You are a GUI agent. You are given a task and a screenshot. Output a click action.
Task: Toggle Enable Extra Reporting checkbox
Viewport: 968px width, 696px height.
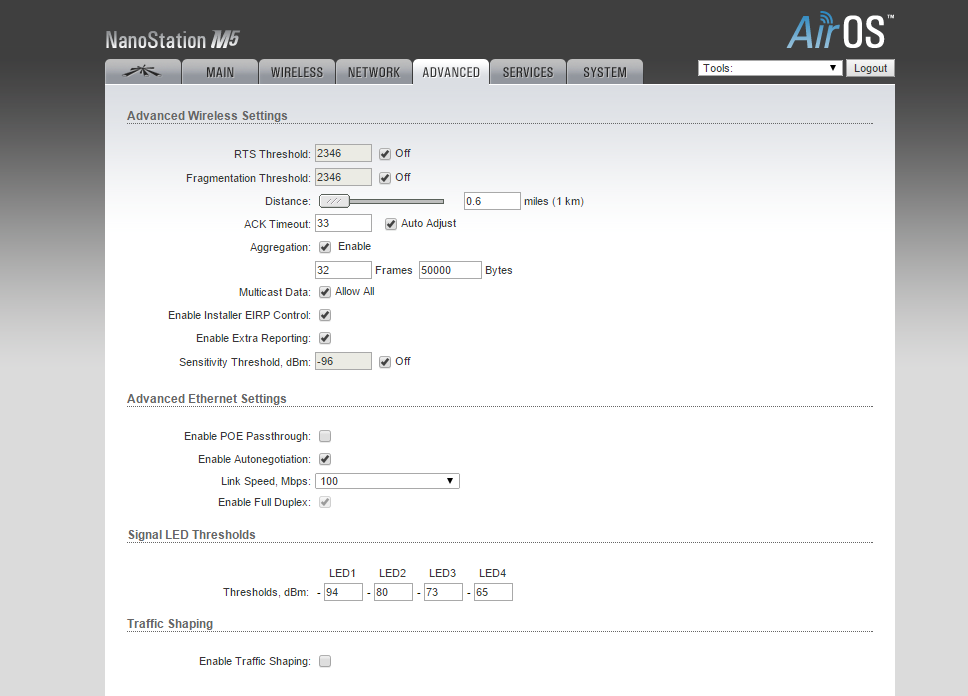point(325,338)
